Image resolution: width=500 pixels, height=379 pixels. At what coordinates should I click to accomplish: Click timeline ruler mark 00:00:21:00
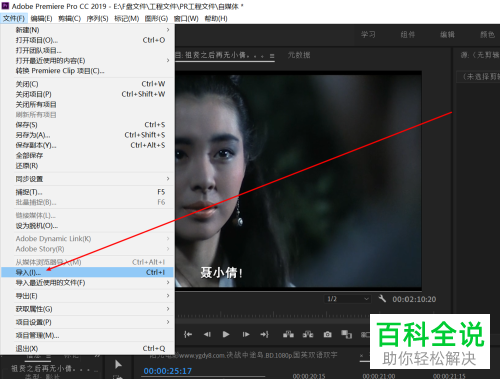[x=379, y=376]
